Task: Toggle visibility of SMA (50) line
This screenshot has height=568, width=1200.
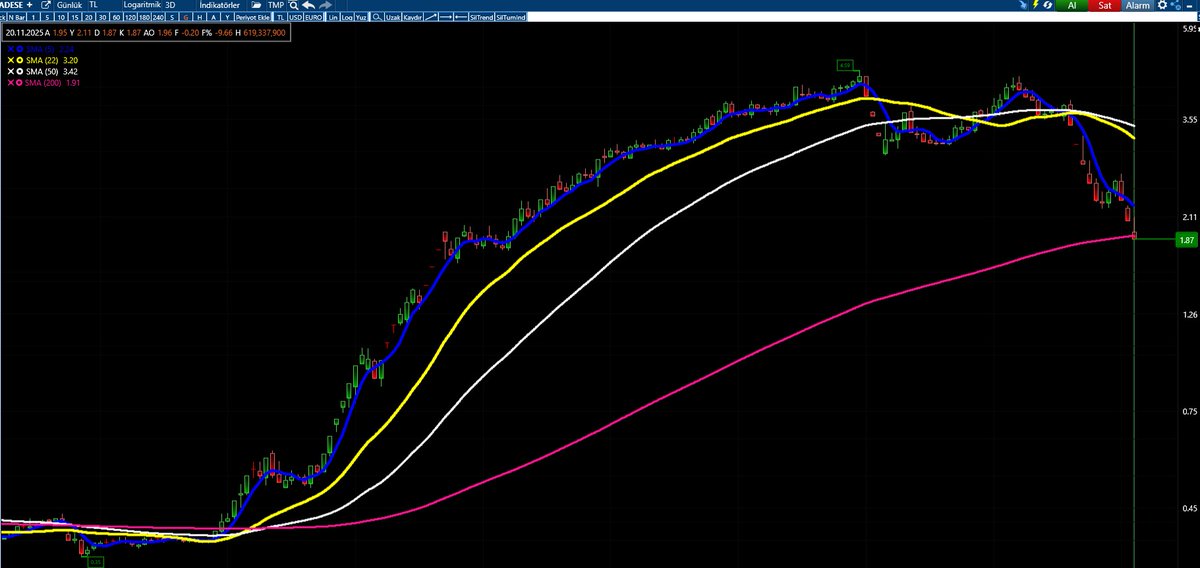Action: (20, 71)
